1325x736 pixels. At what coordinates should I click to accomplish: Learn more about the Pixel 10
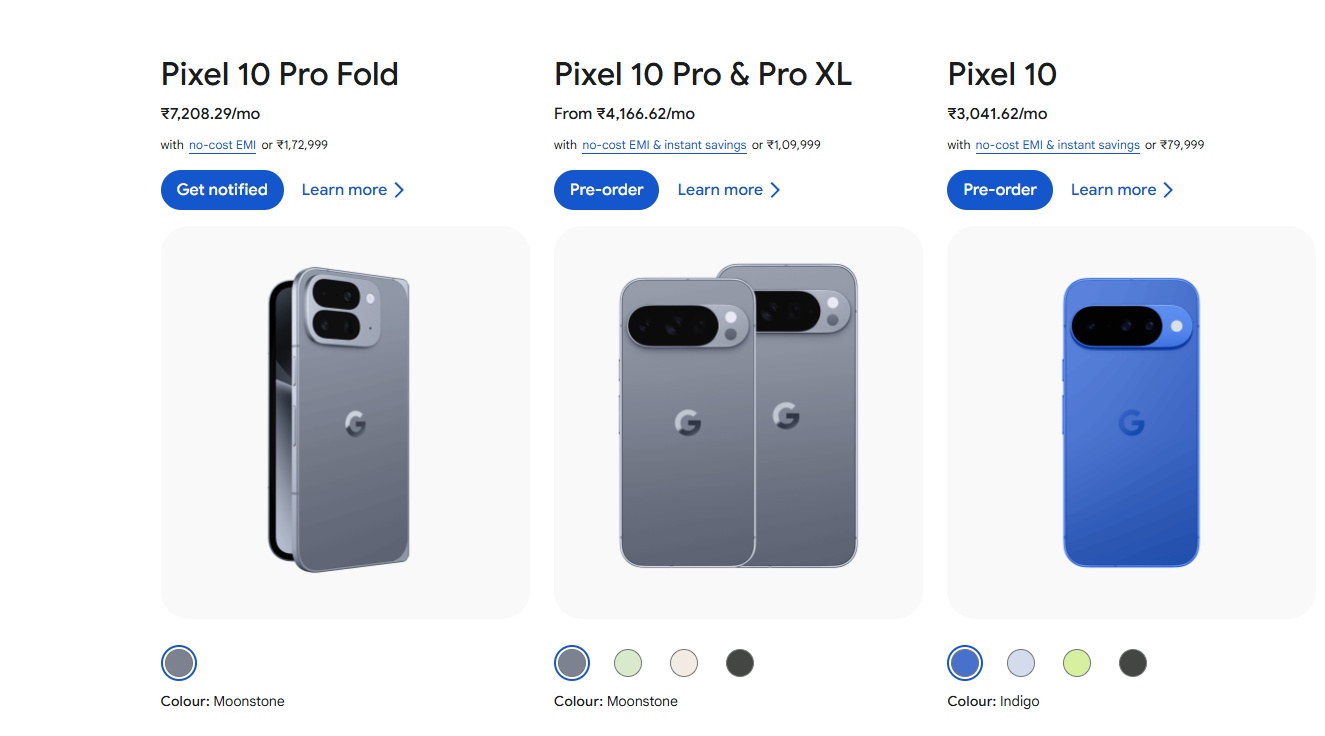click(1113, 189)
